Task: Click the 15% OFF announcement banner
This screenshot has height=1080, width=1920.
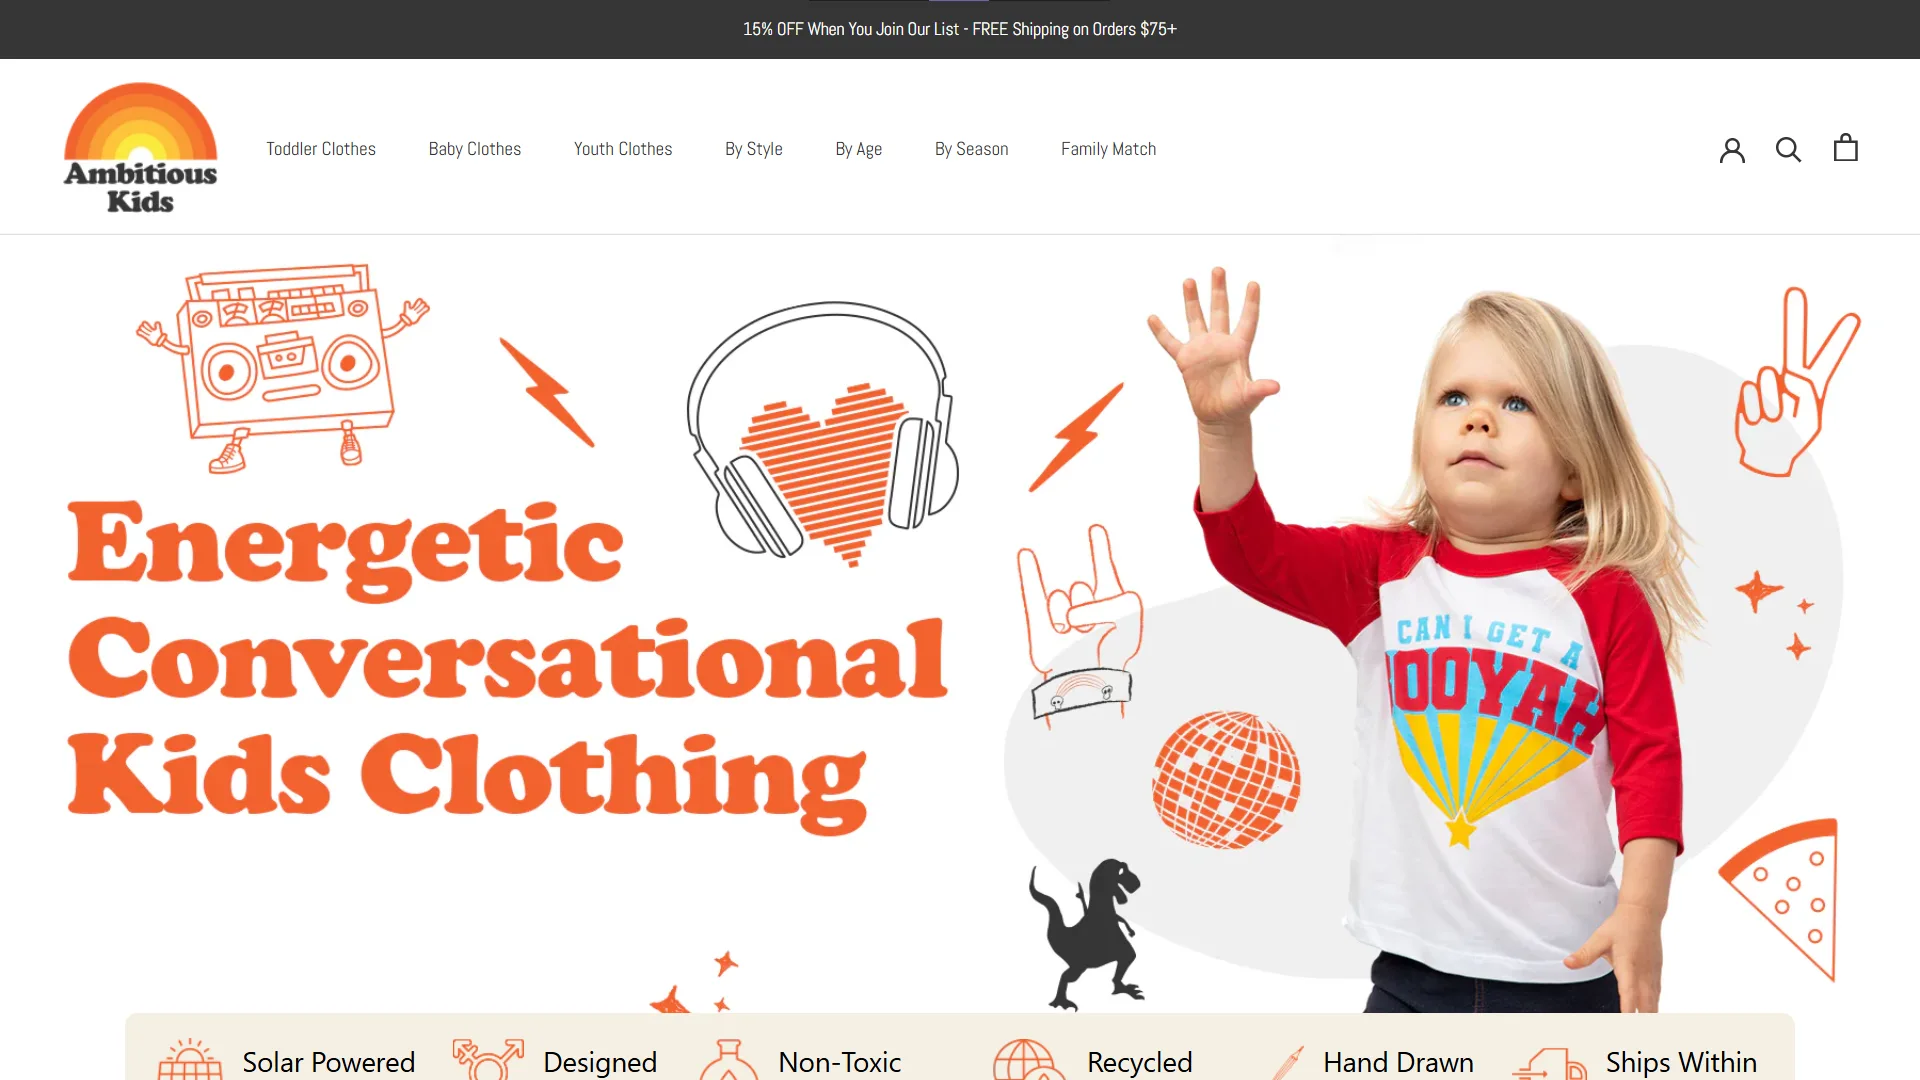Action: tap(960, 29)
